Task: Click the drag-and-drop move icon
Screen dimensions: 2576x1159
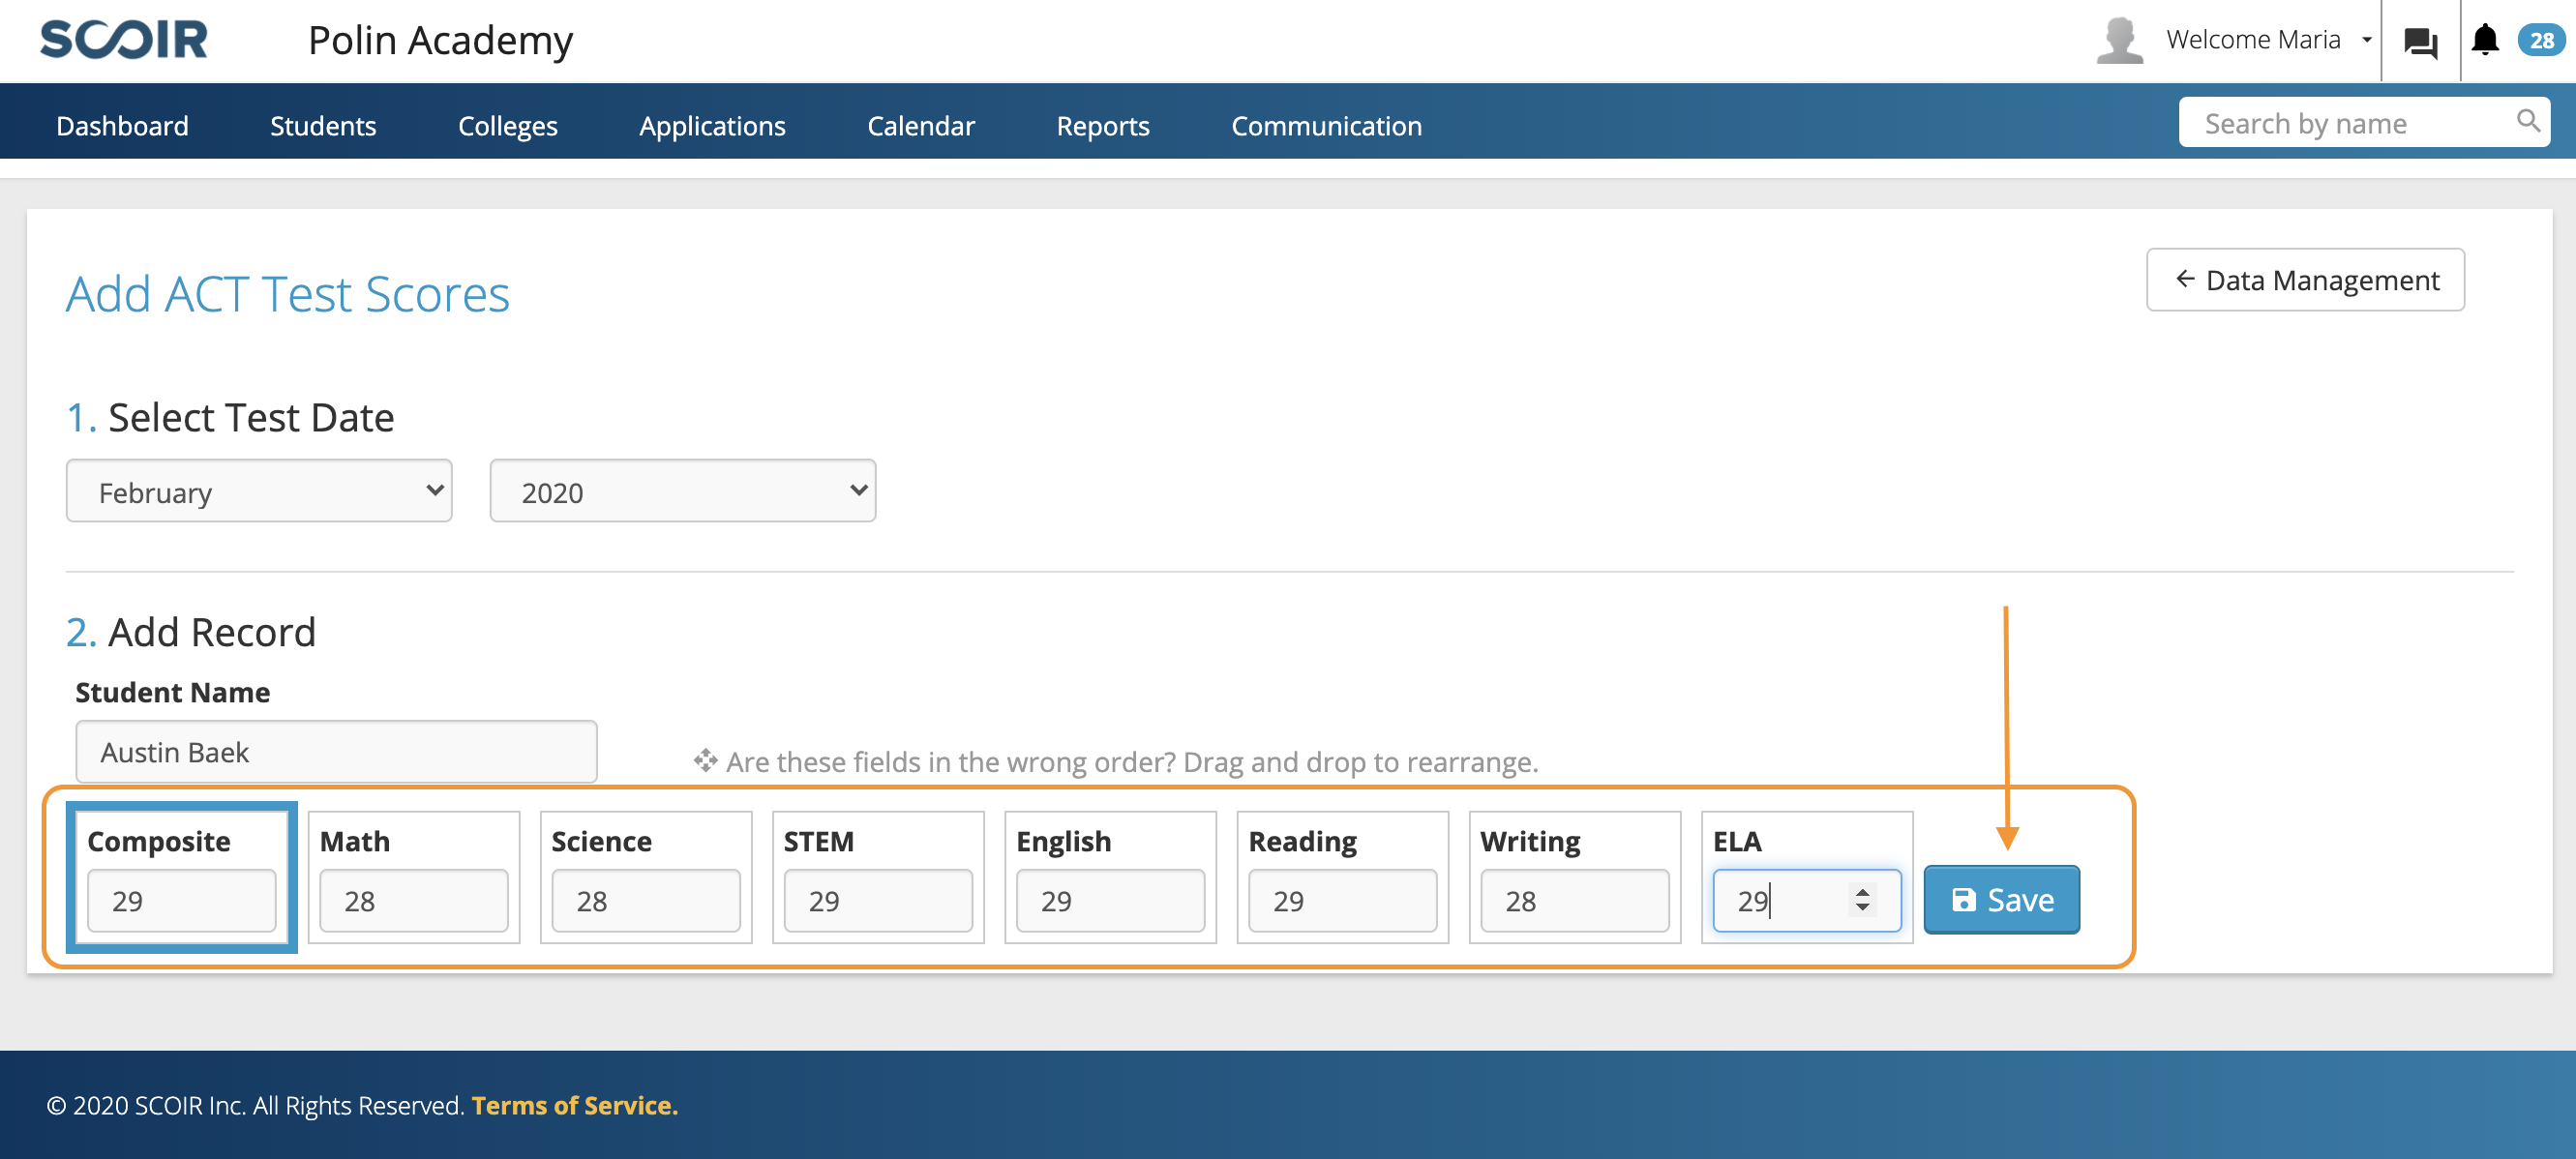Action: point(705,761)
